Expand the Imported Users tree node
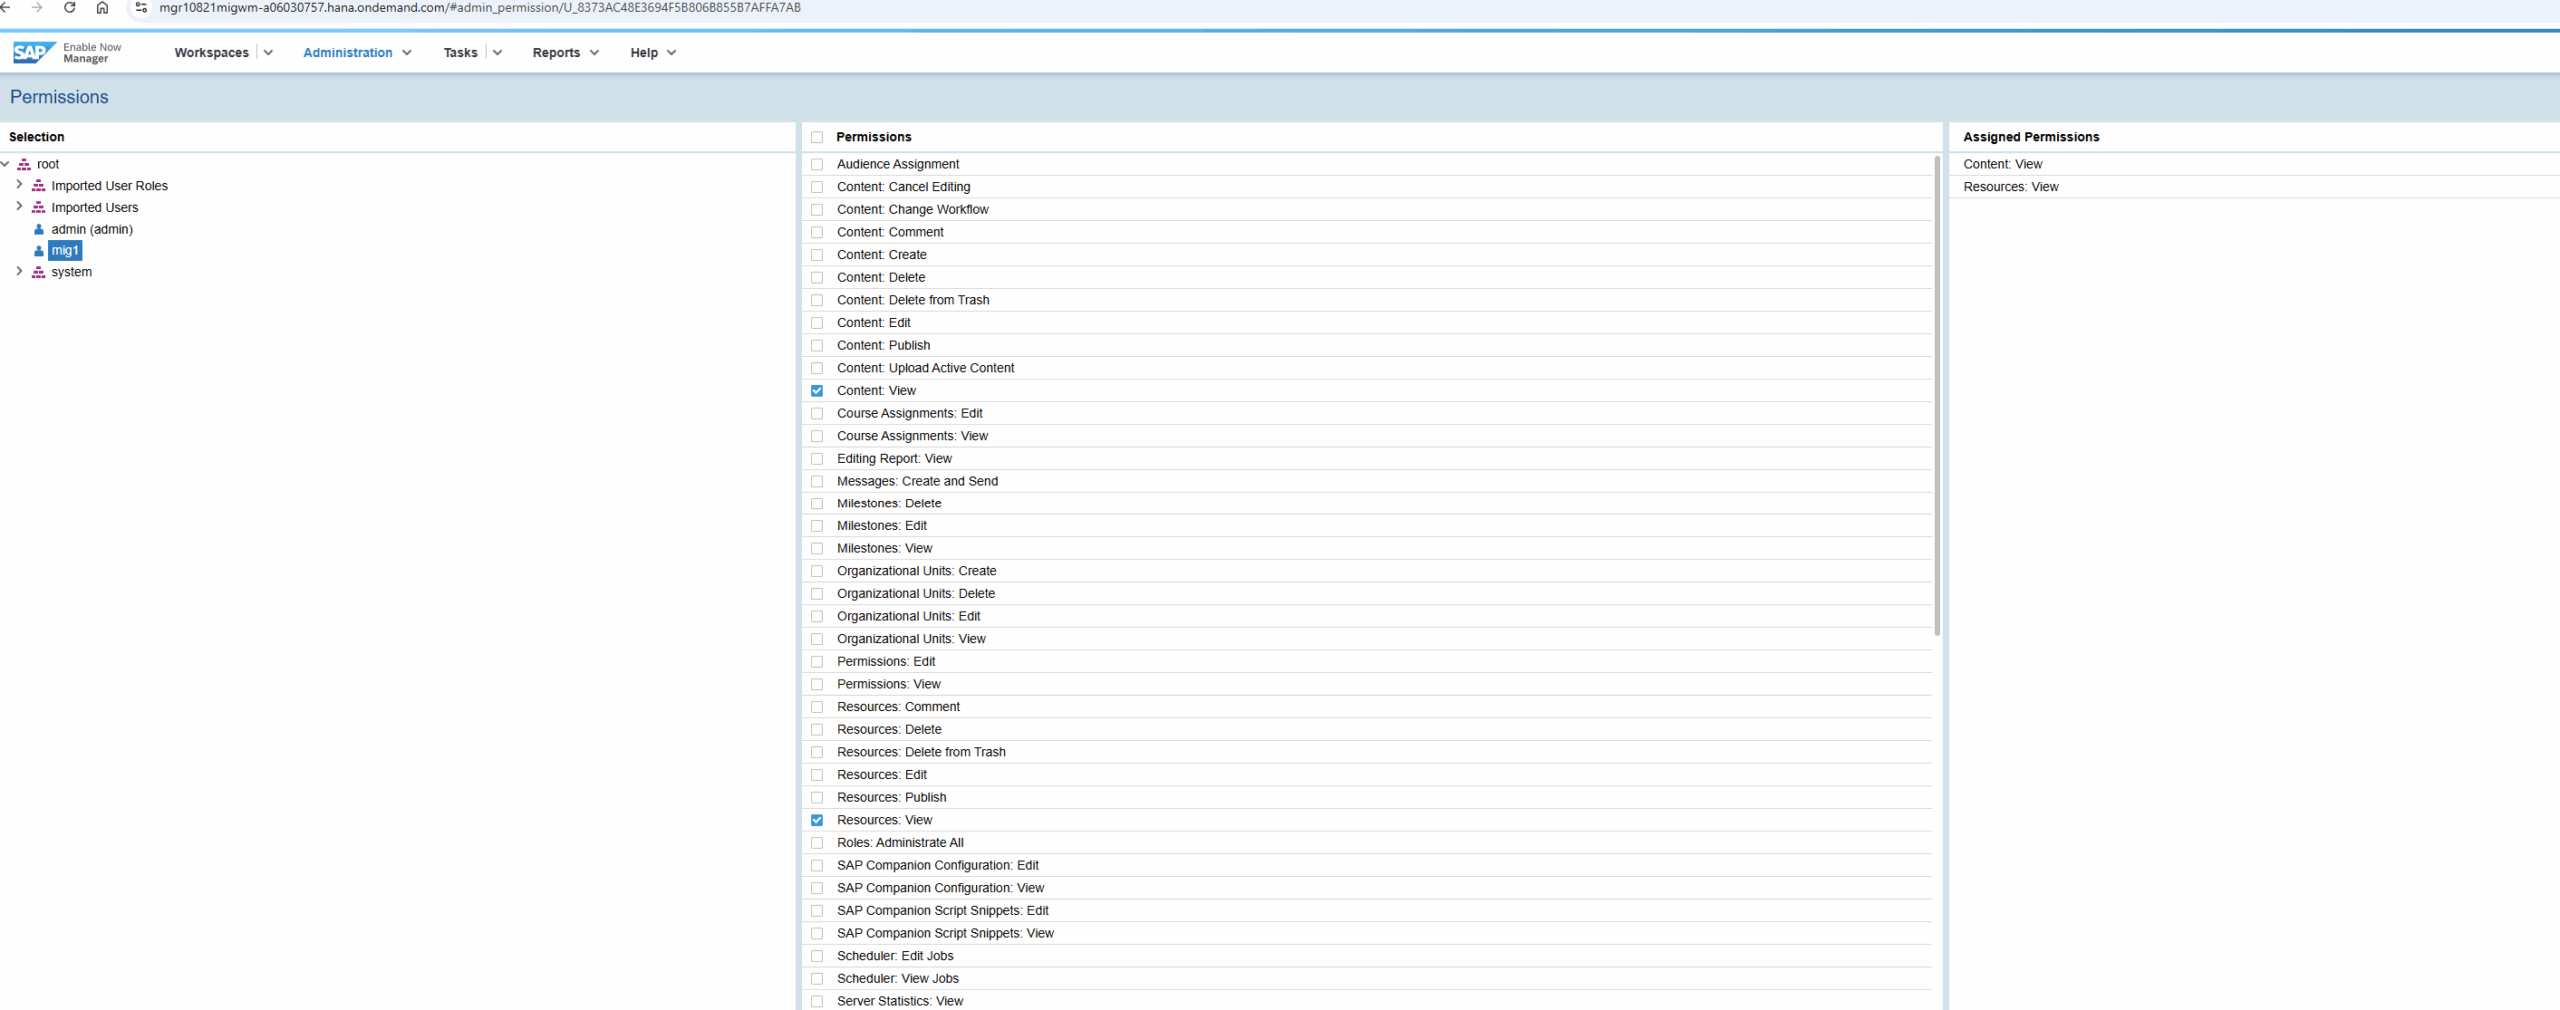This screenshot has height=1010, width=2560. point(19,207)
